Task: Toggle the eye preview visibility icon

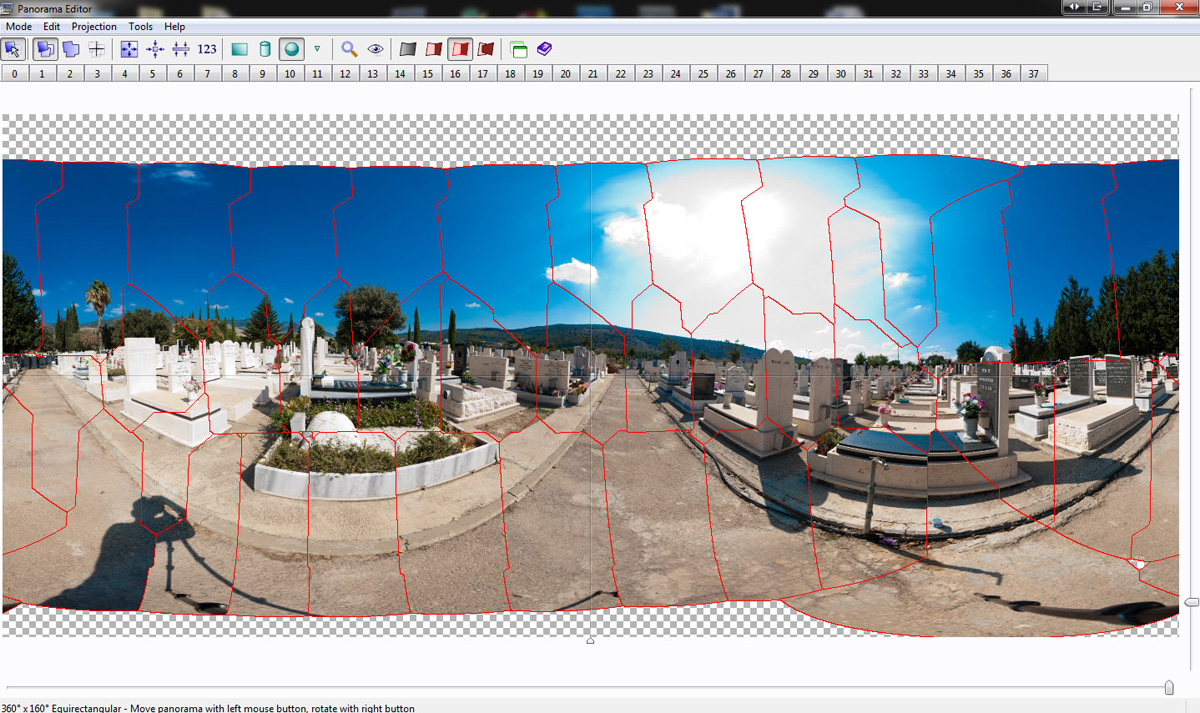Action: tap(375, 49)
